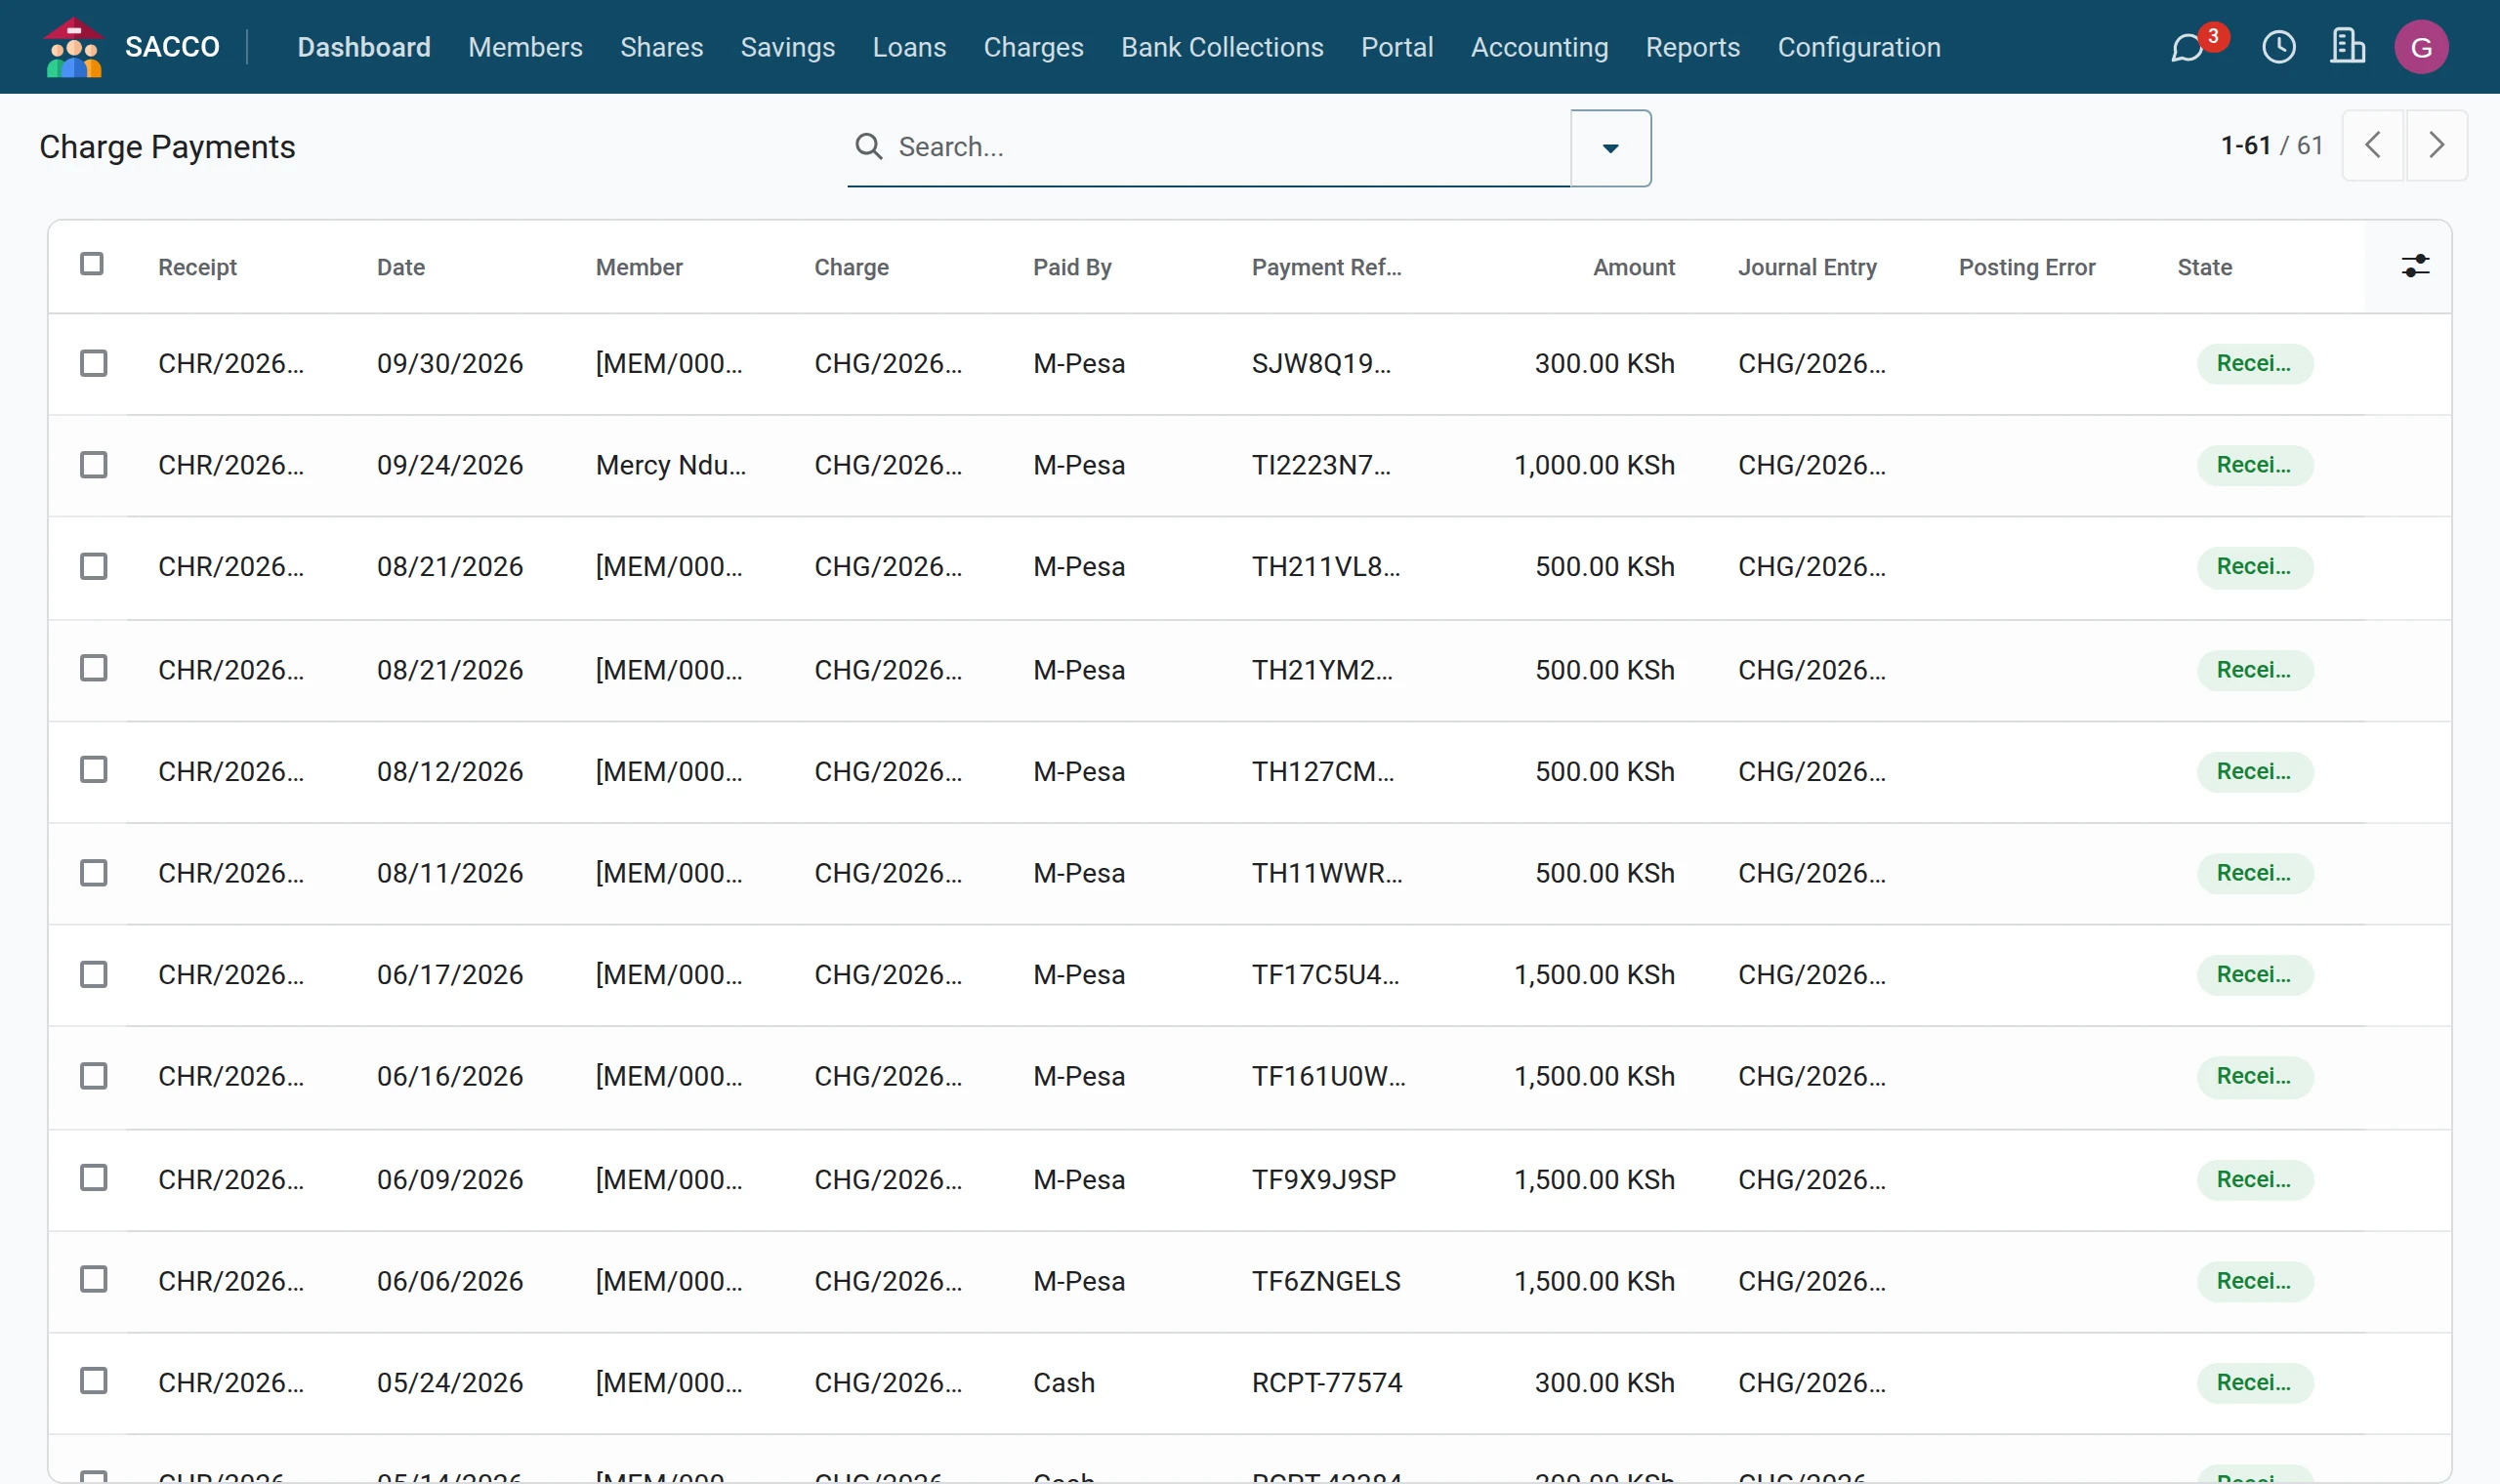The height and width of the screenshot is (1484, 2500).
Task: Select the row dated 09/30/2026
Action: pos(94,363)
